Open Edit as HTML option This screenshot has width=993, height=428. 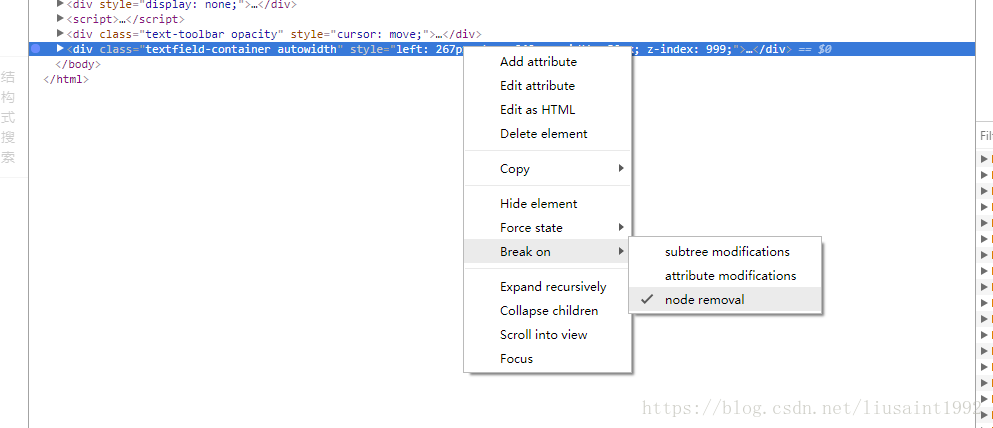[548, 110]
